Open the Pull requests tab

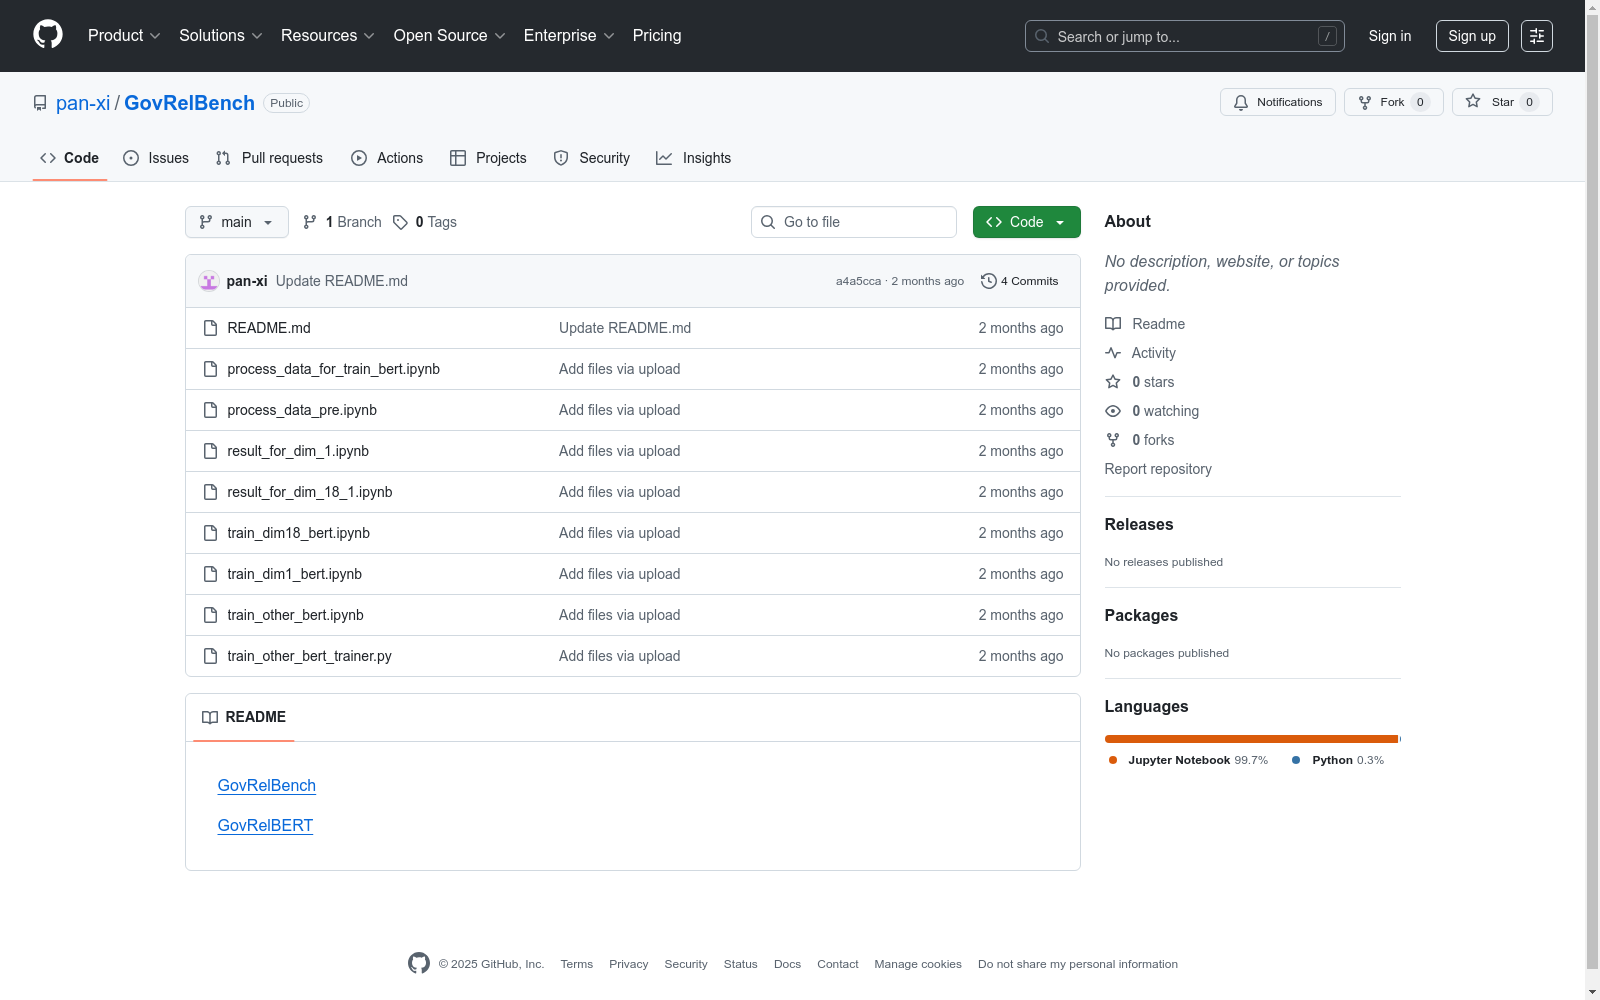(269, 158)
